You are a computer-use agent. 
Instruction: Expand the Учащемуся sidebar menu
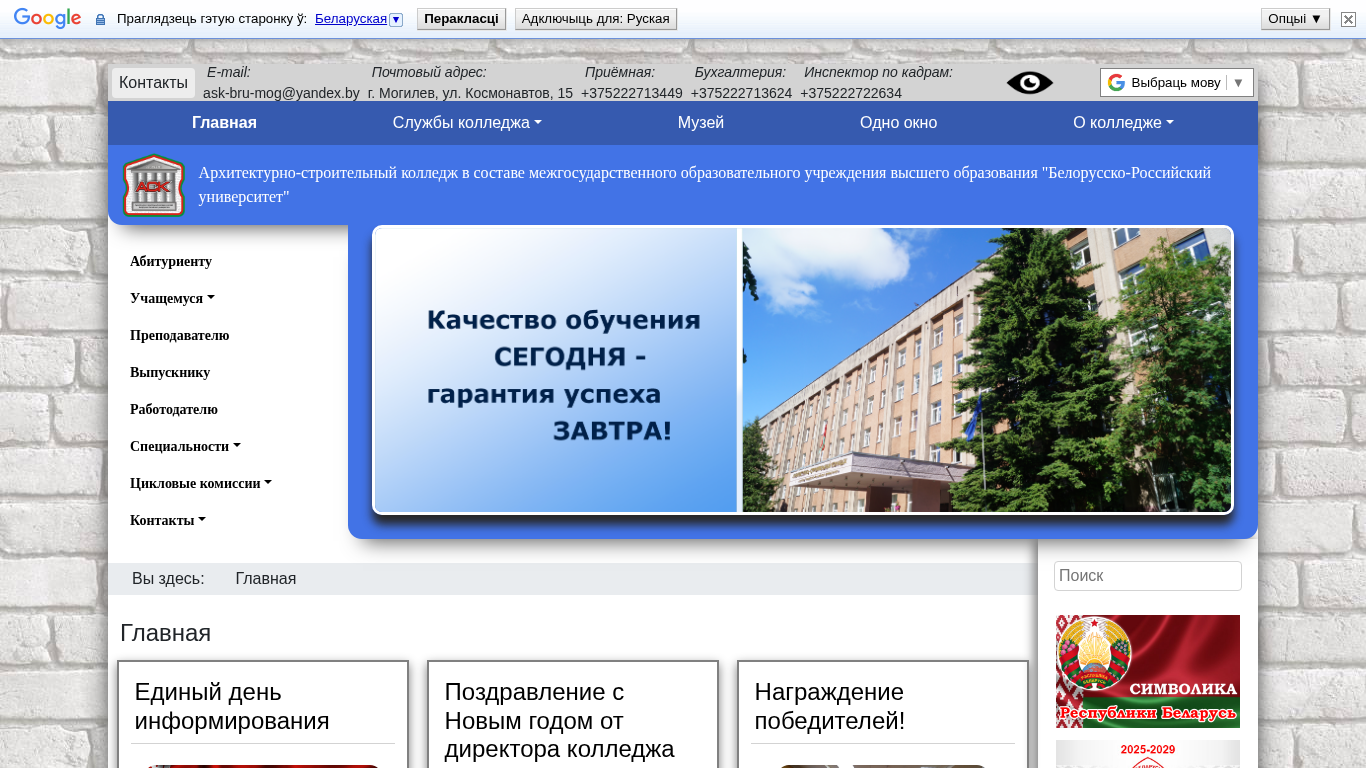[172, 299]
